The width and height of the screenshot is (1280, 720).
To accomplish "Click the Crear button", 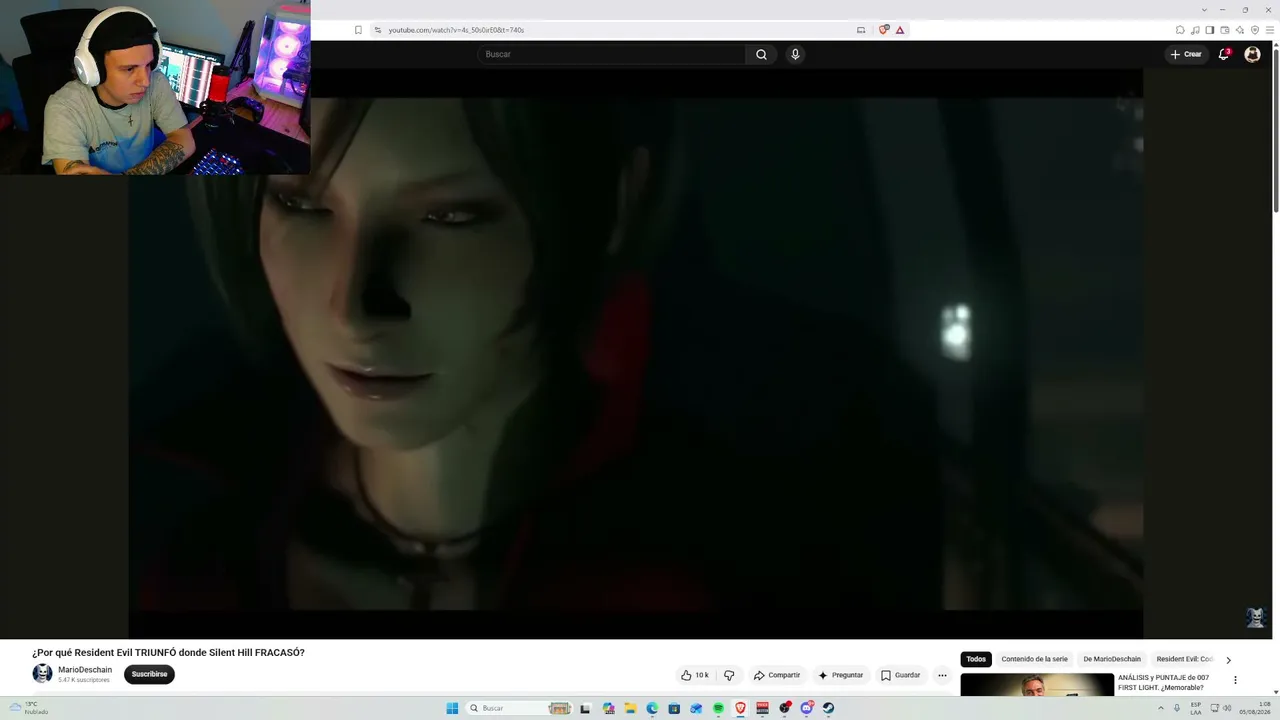I will tap(1186, 54).
